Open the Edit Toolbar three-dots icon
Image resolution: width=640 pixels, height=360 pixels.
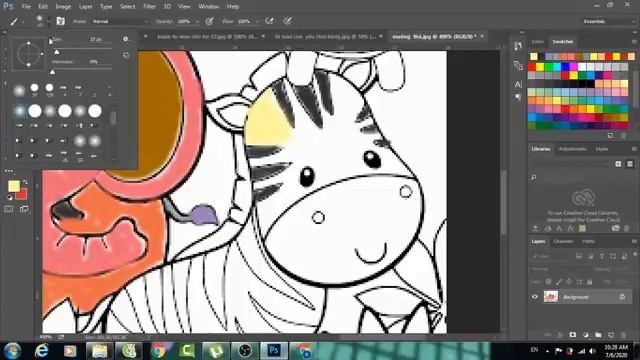click(9, 171)
